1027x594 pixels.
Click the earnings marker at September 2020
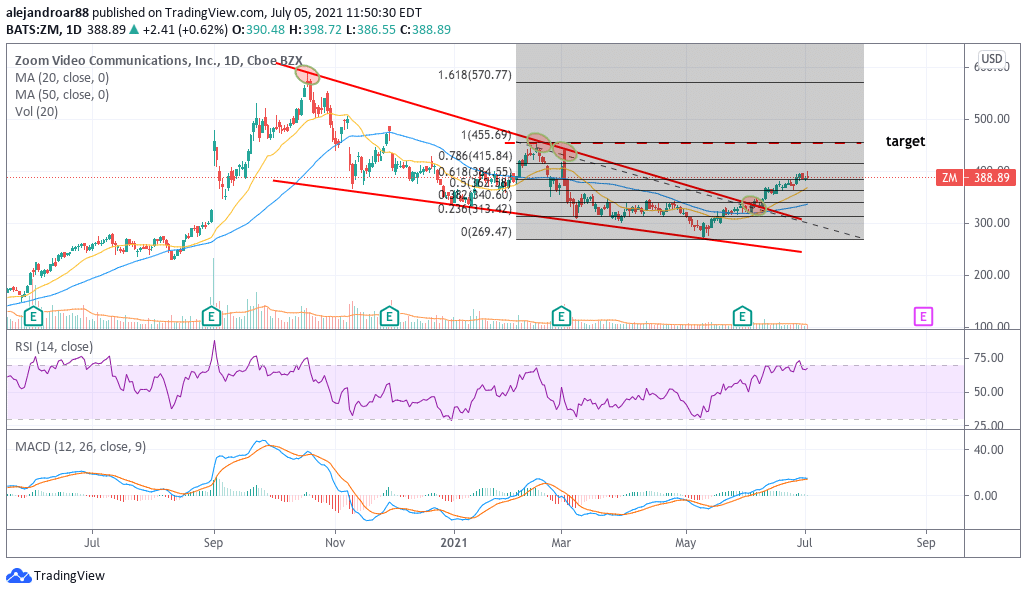tap(211, 317)
